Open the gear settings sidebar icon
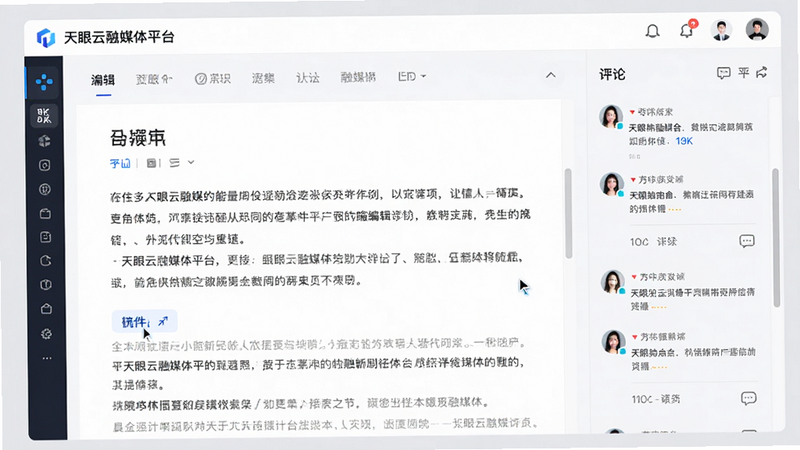 pos(46,334)
